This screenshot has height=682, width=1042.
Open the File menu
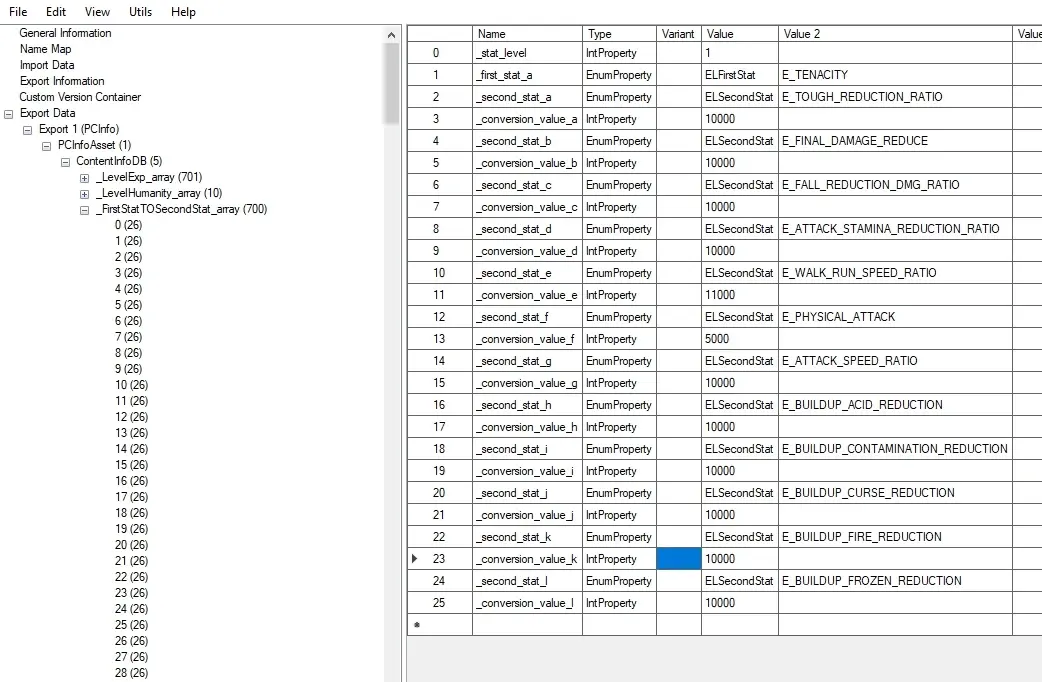18,12
